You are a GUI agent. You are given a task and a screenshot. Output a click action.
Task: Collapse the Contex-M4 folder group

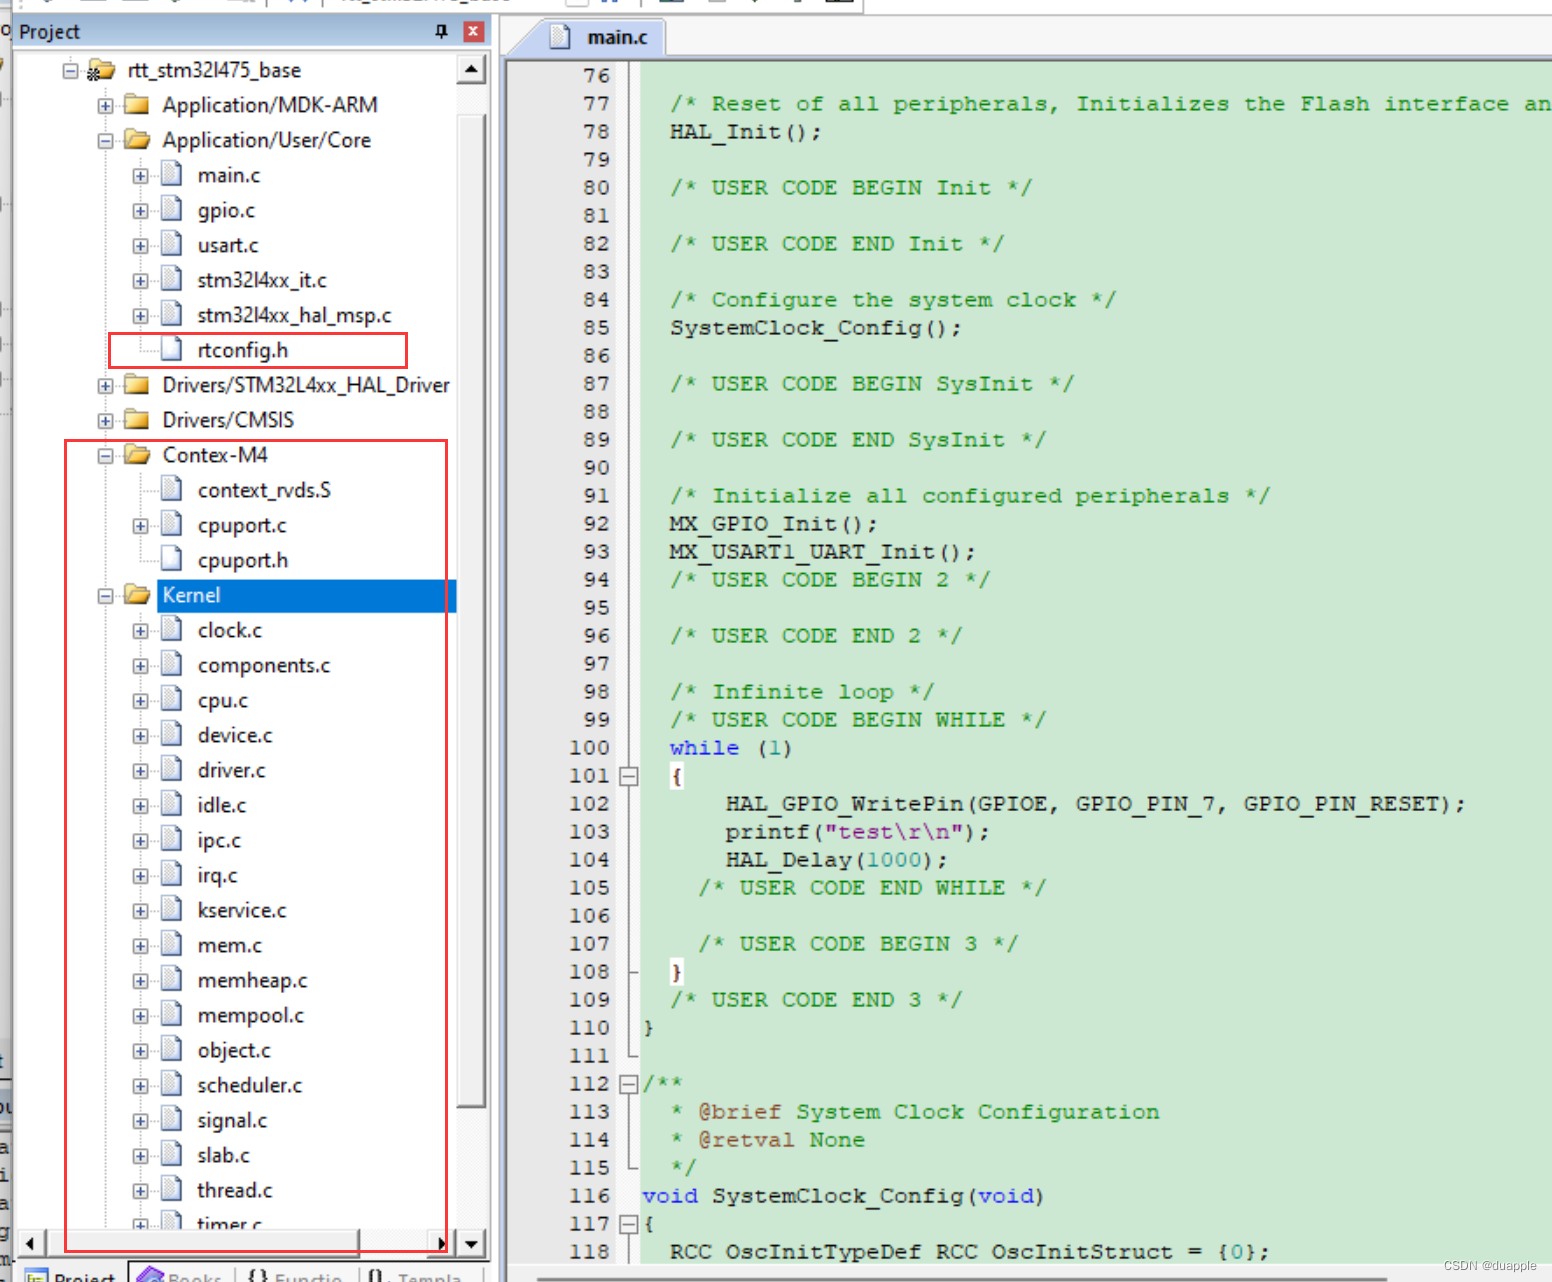coord(105,456)
